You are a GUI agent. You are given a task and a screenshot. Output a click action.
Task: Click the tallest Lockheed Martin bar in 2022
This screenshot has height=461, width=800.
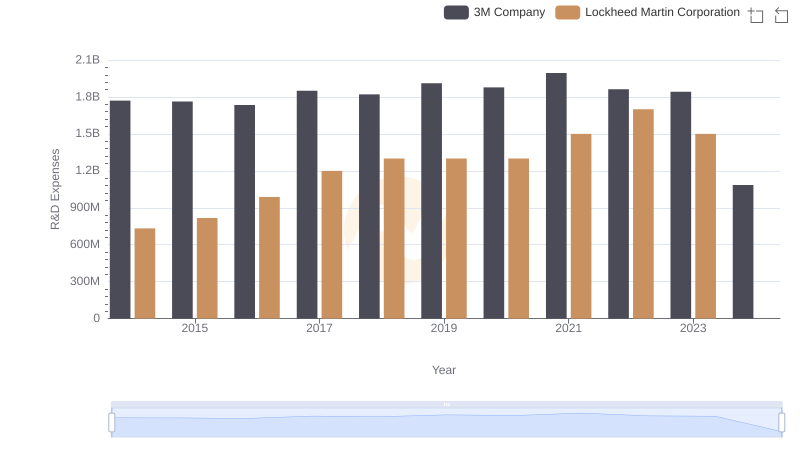coord(643,214)
